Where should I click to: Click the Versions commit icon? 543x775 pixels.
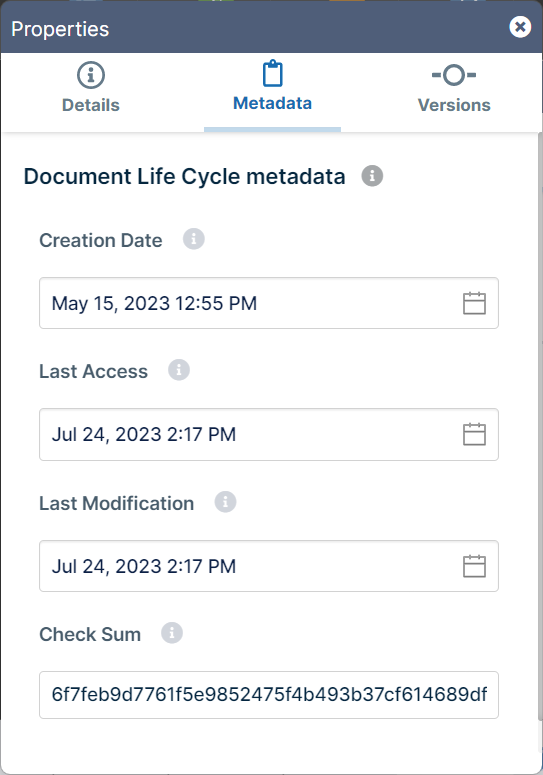pyautogui.click(x=454, y=75)
